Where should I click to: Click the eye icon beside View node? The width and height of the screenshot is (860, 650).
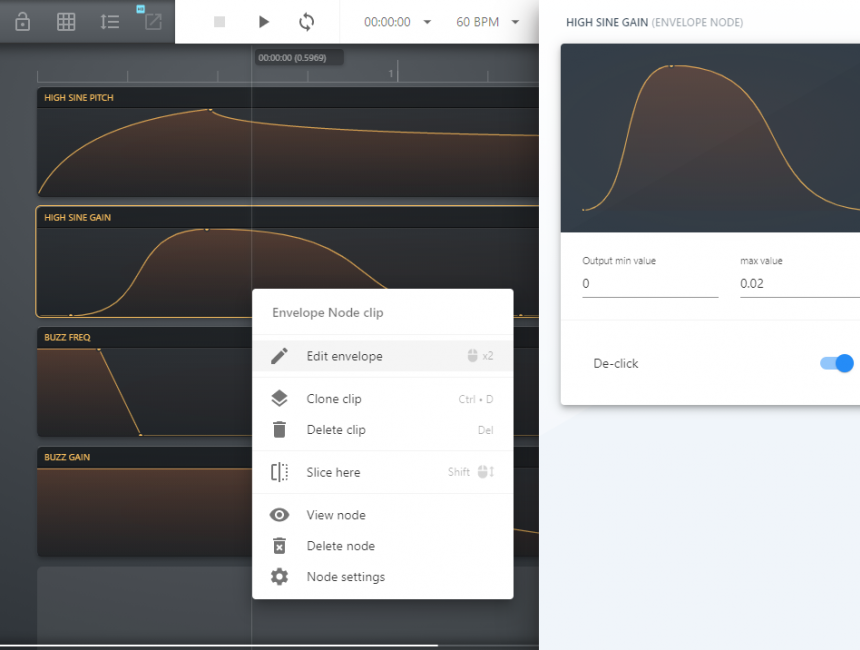tap(278, 514)
